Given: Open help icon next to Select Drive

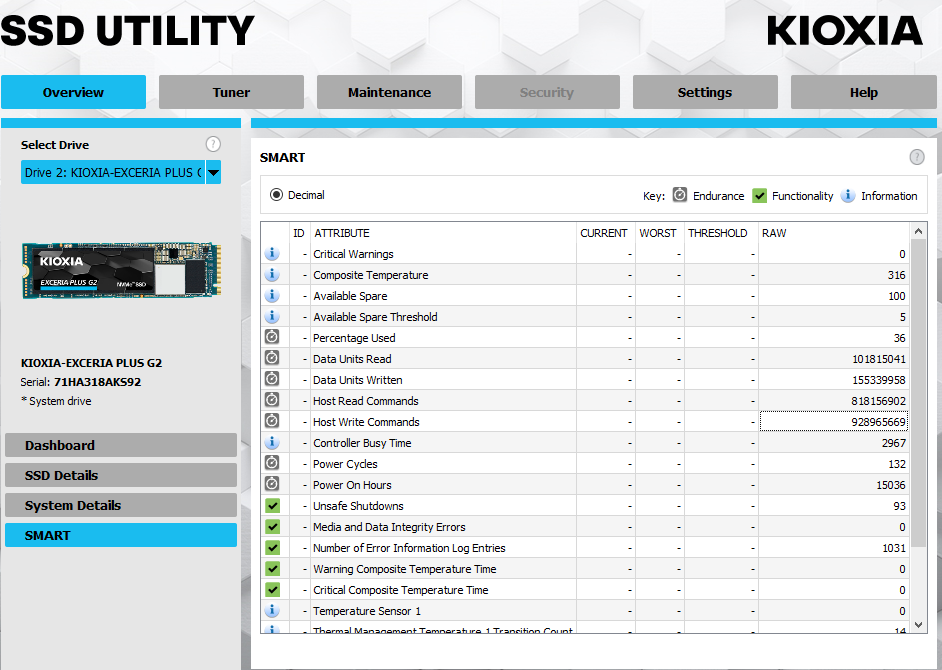Looking at the screenshot, I should [x=213, y=144].
